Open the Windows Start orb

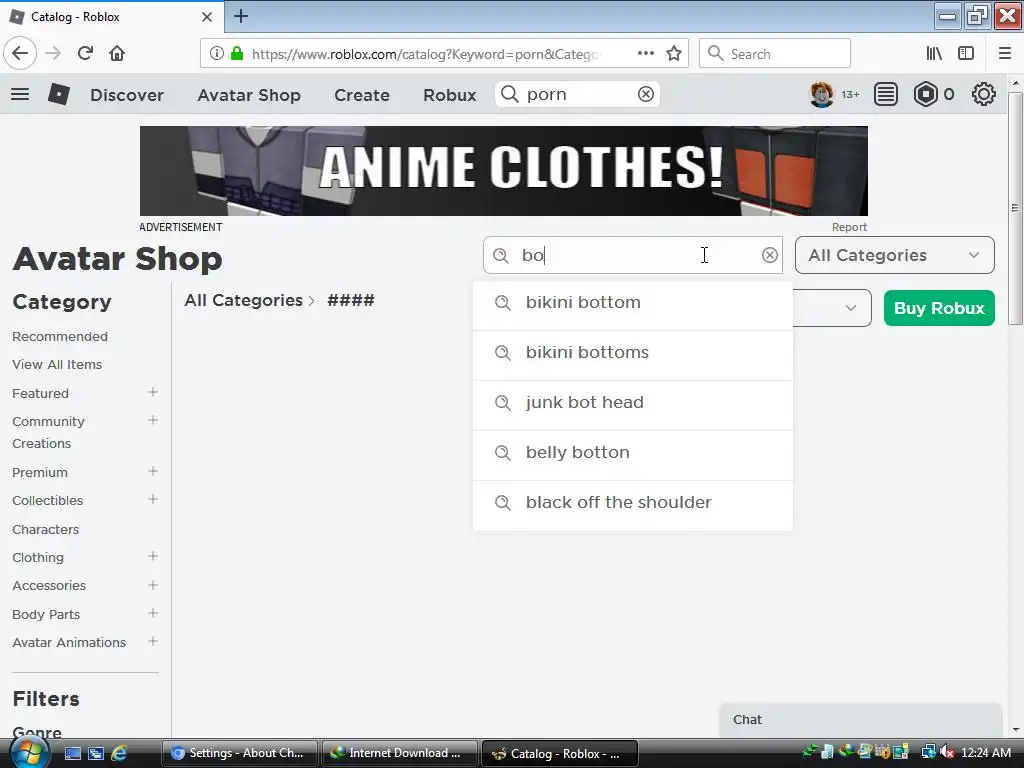click(x=29, y=752)
